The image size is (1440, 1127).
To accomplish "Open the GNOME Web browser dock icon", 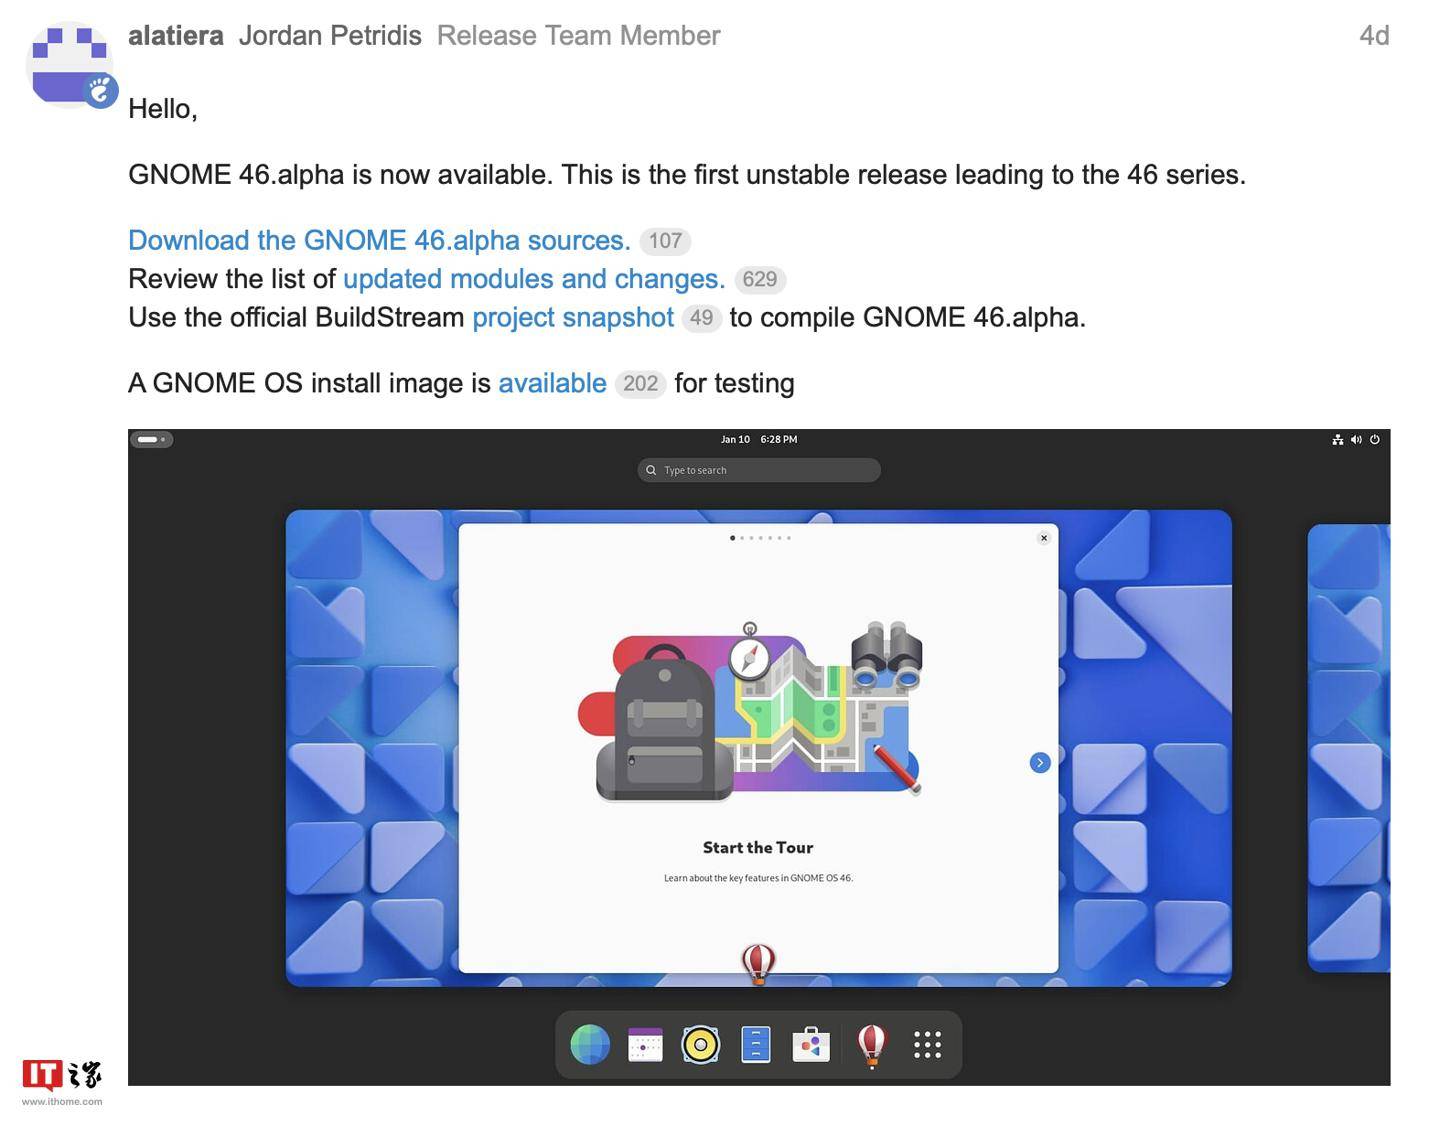I will pos(590,1045).
